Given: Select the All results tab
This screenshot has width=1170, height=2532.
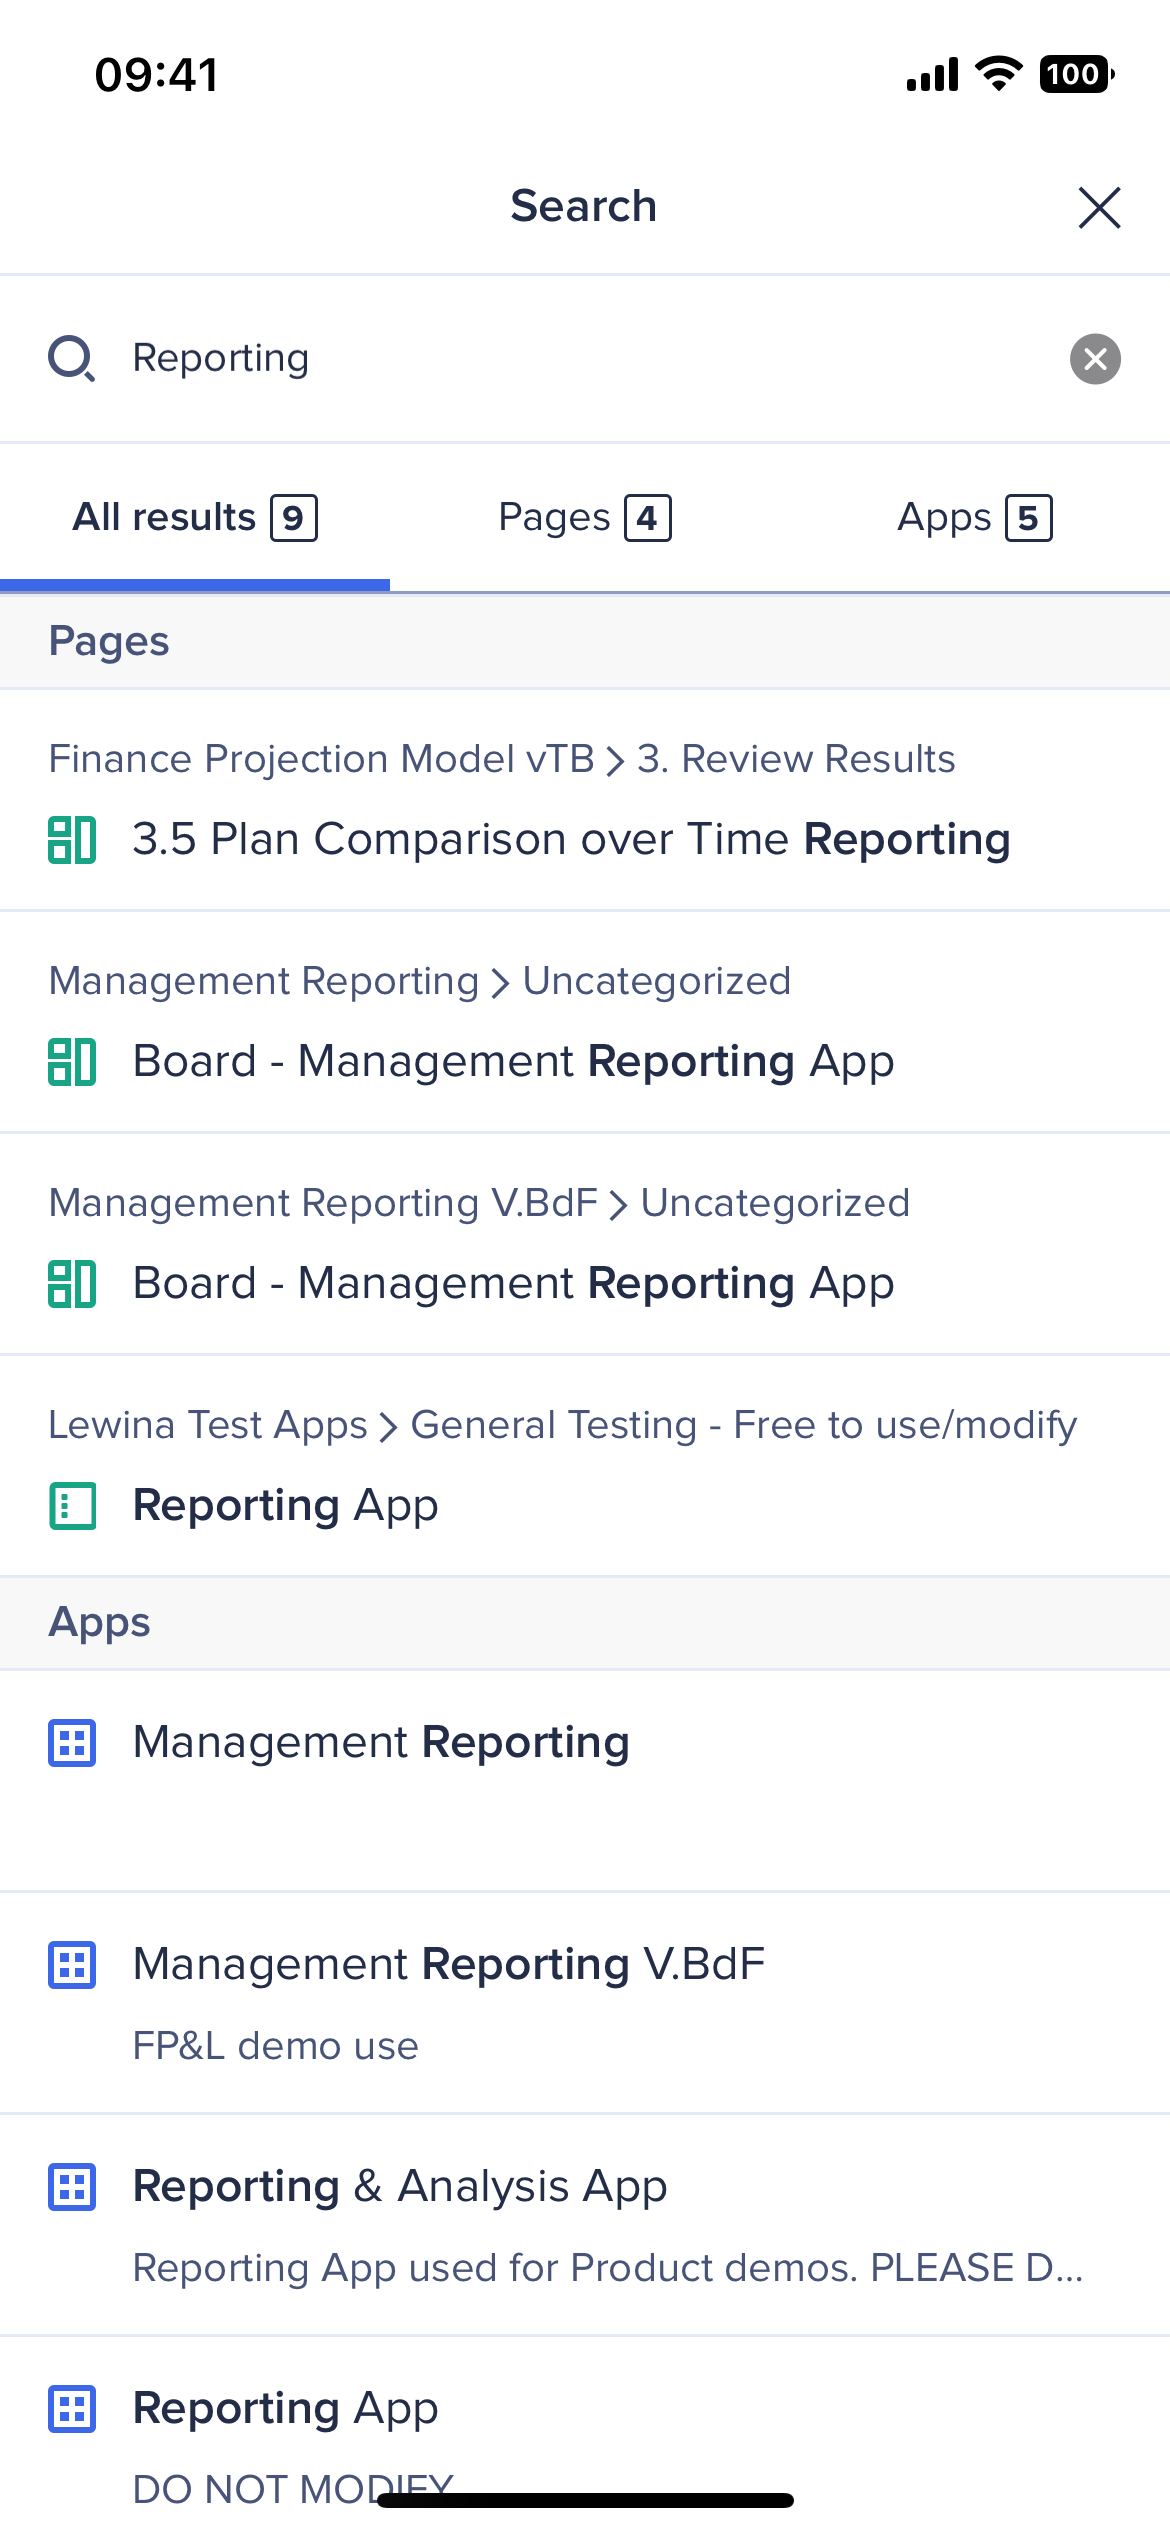Looking at the screenshot, I should (195, 517).
